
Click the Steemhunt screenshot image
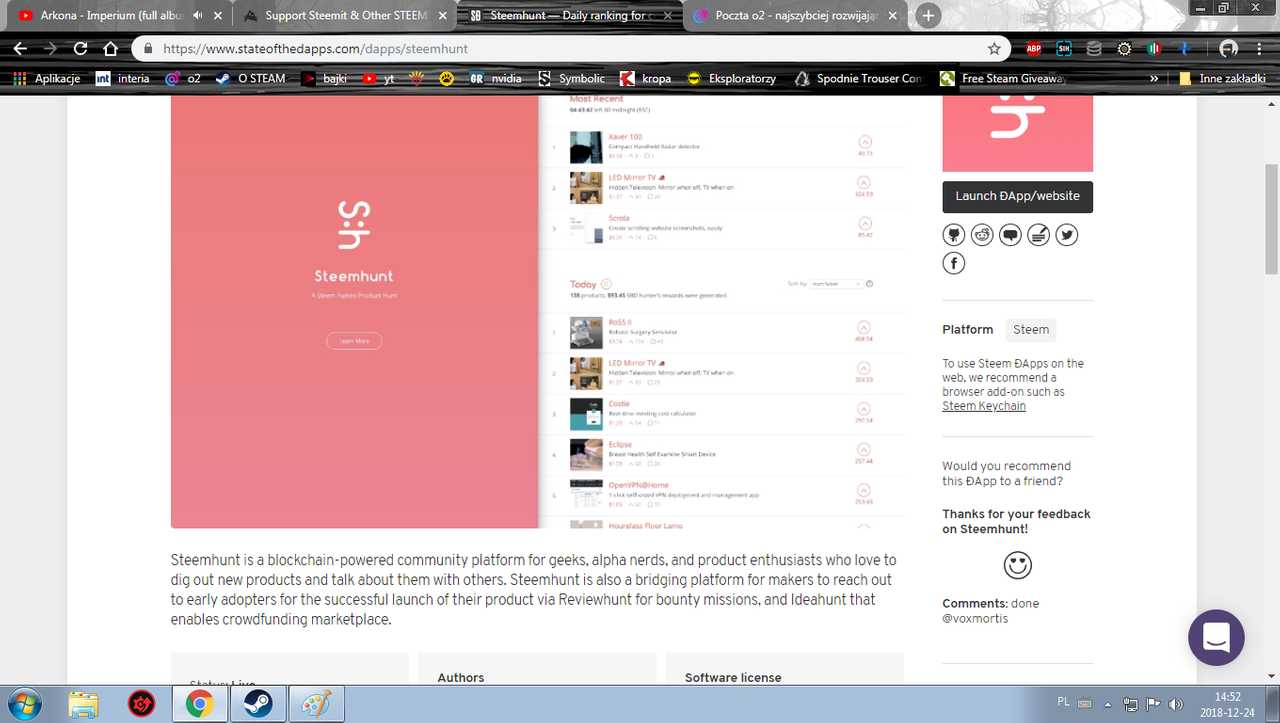click(x=537, y=312)
